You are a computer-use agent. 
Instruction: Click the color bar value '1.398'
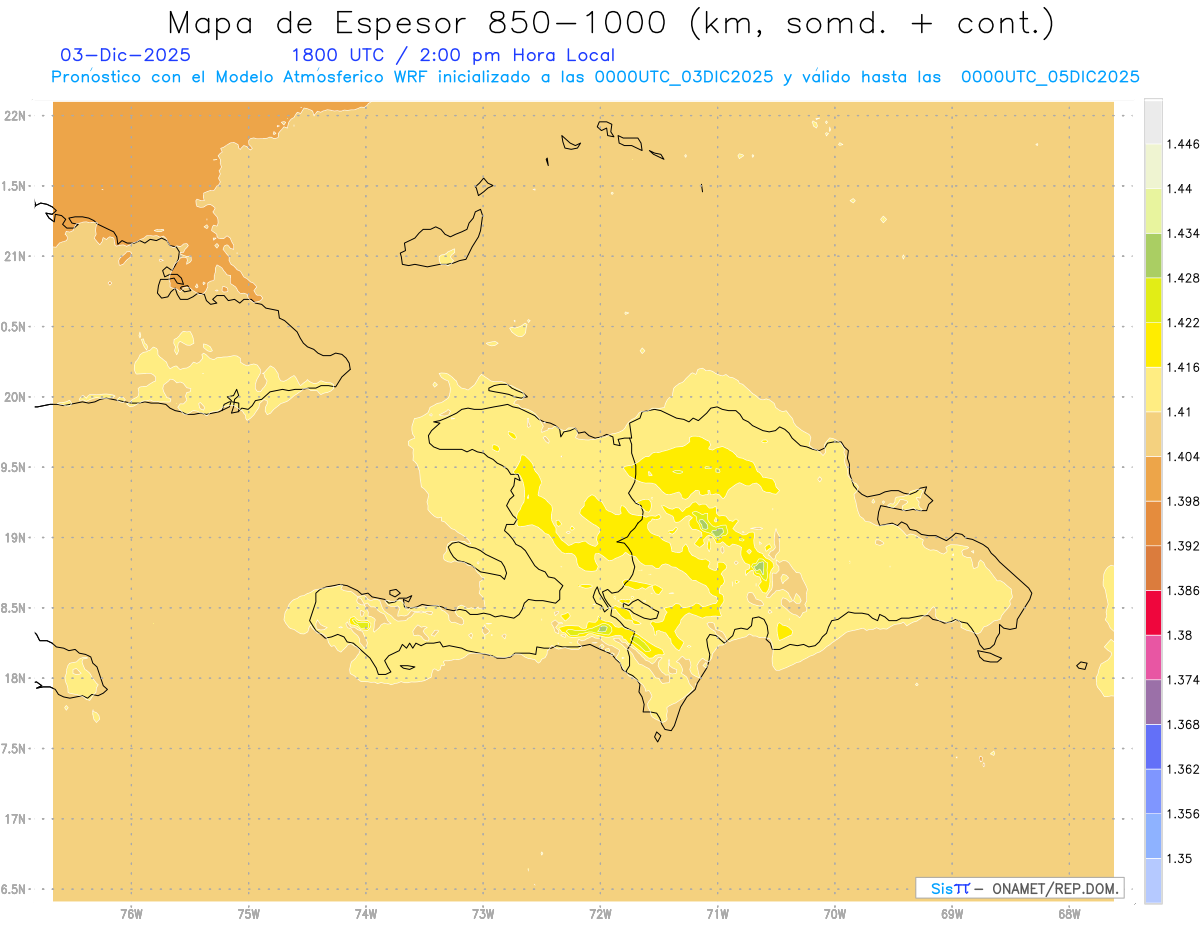(x=1182, y=501)
